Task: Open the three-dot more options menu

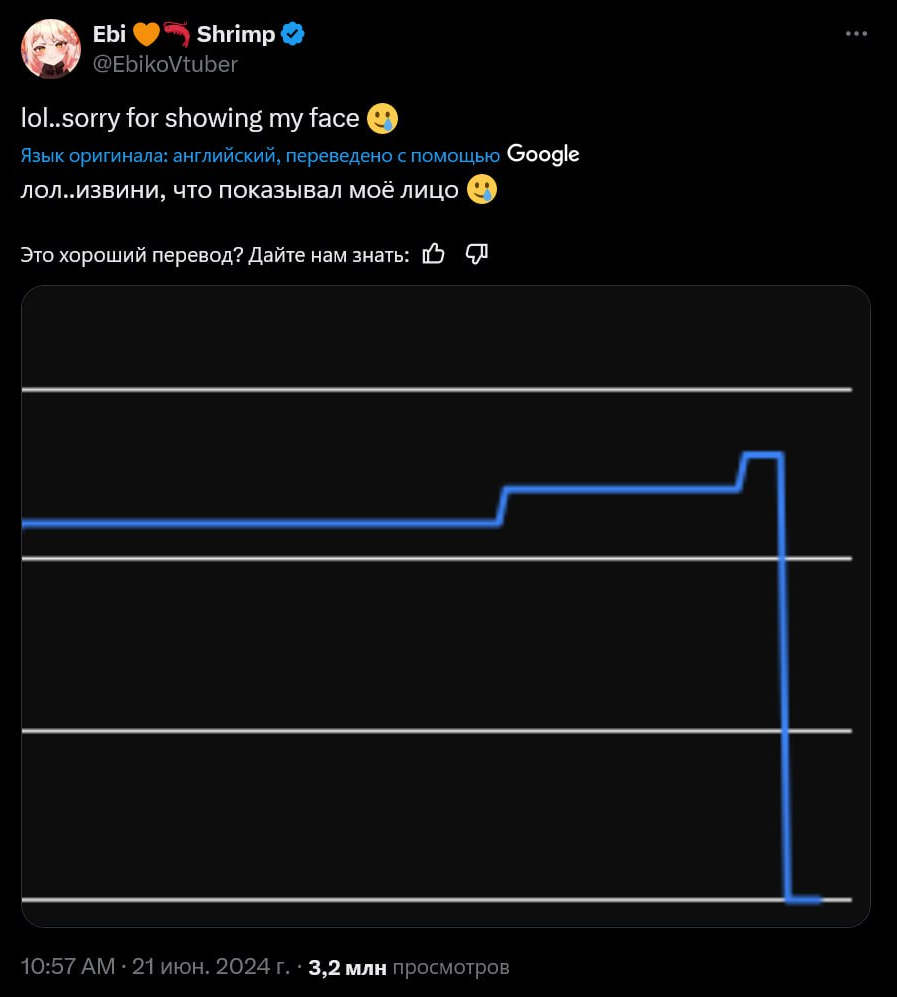Action: [856, 34]
